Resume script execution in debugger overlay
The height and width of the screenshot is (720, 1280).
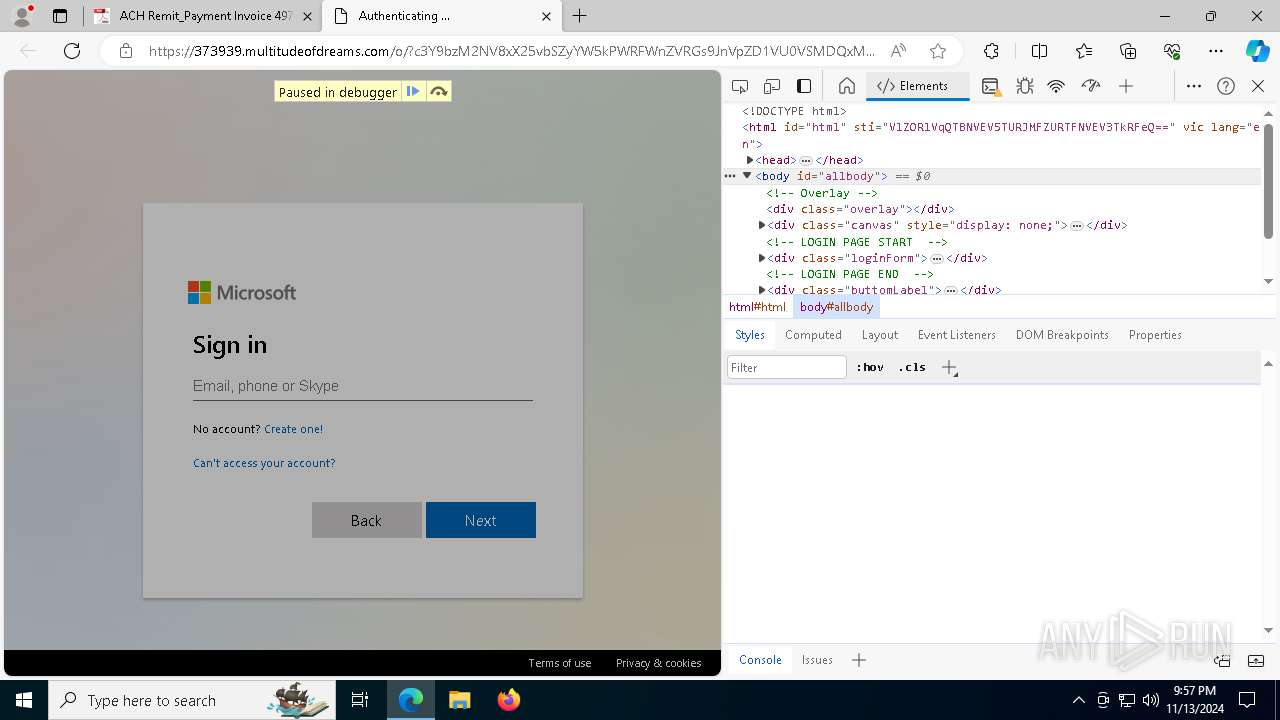point(413,91)
